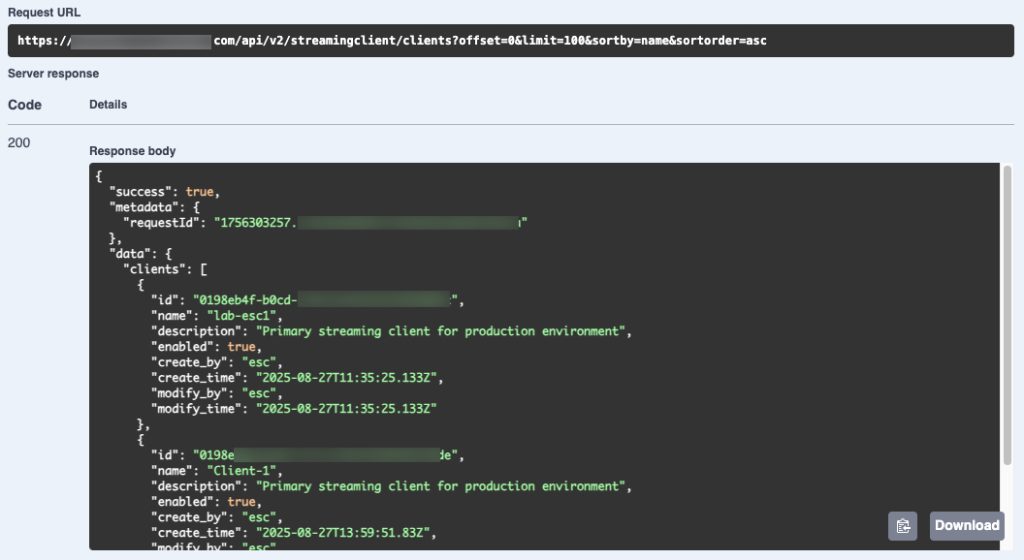1024x560 pixels.
Task: Click the Code column header
Action: point(25,105)
